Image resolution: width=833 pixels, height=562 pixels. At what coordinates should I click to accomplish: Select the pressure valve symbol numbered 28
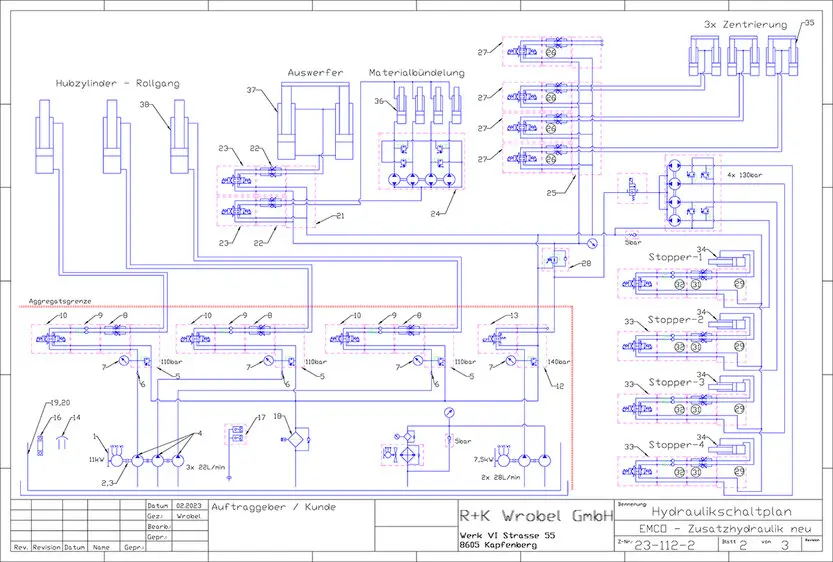click(x=548, y=260)
